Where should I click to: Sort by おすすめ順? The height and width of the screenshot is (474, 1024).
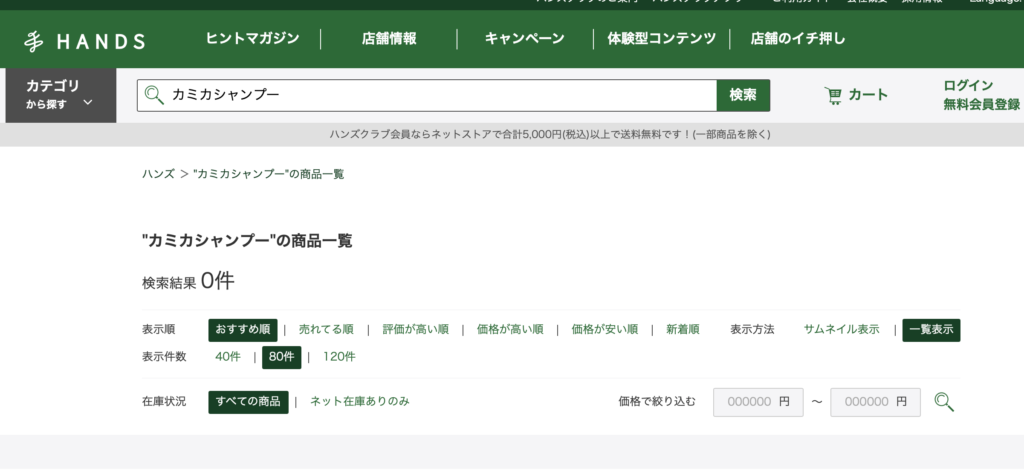(243, 330)
